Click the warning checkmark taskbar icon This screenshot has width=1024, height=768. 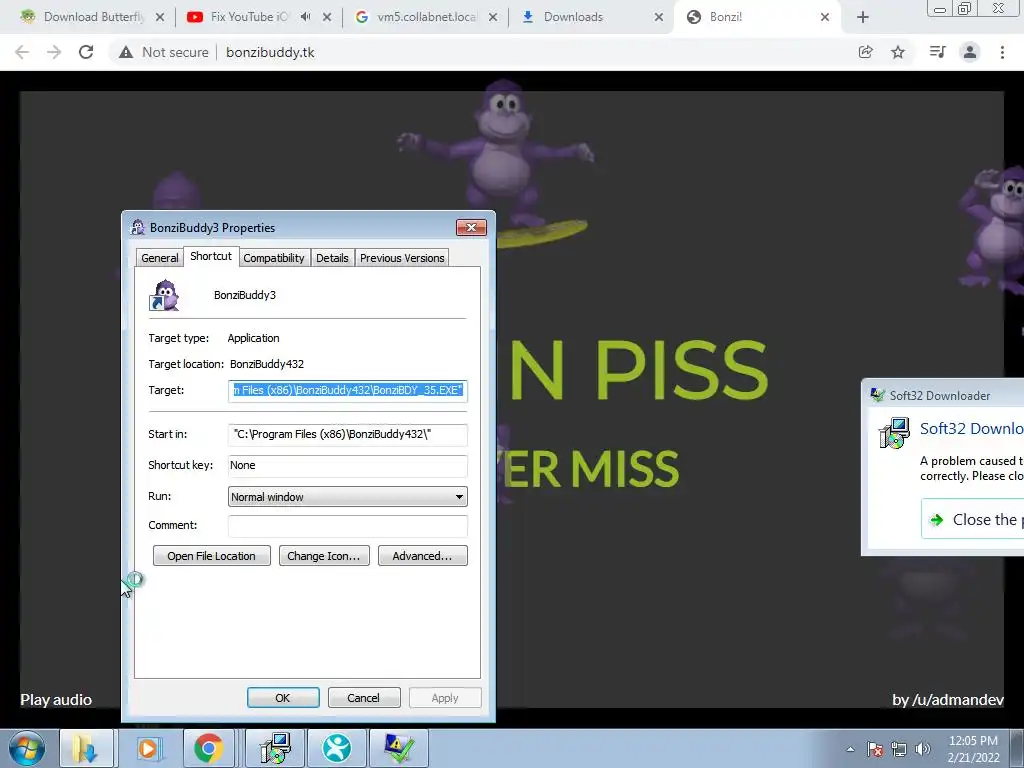coord(398,748)
